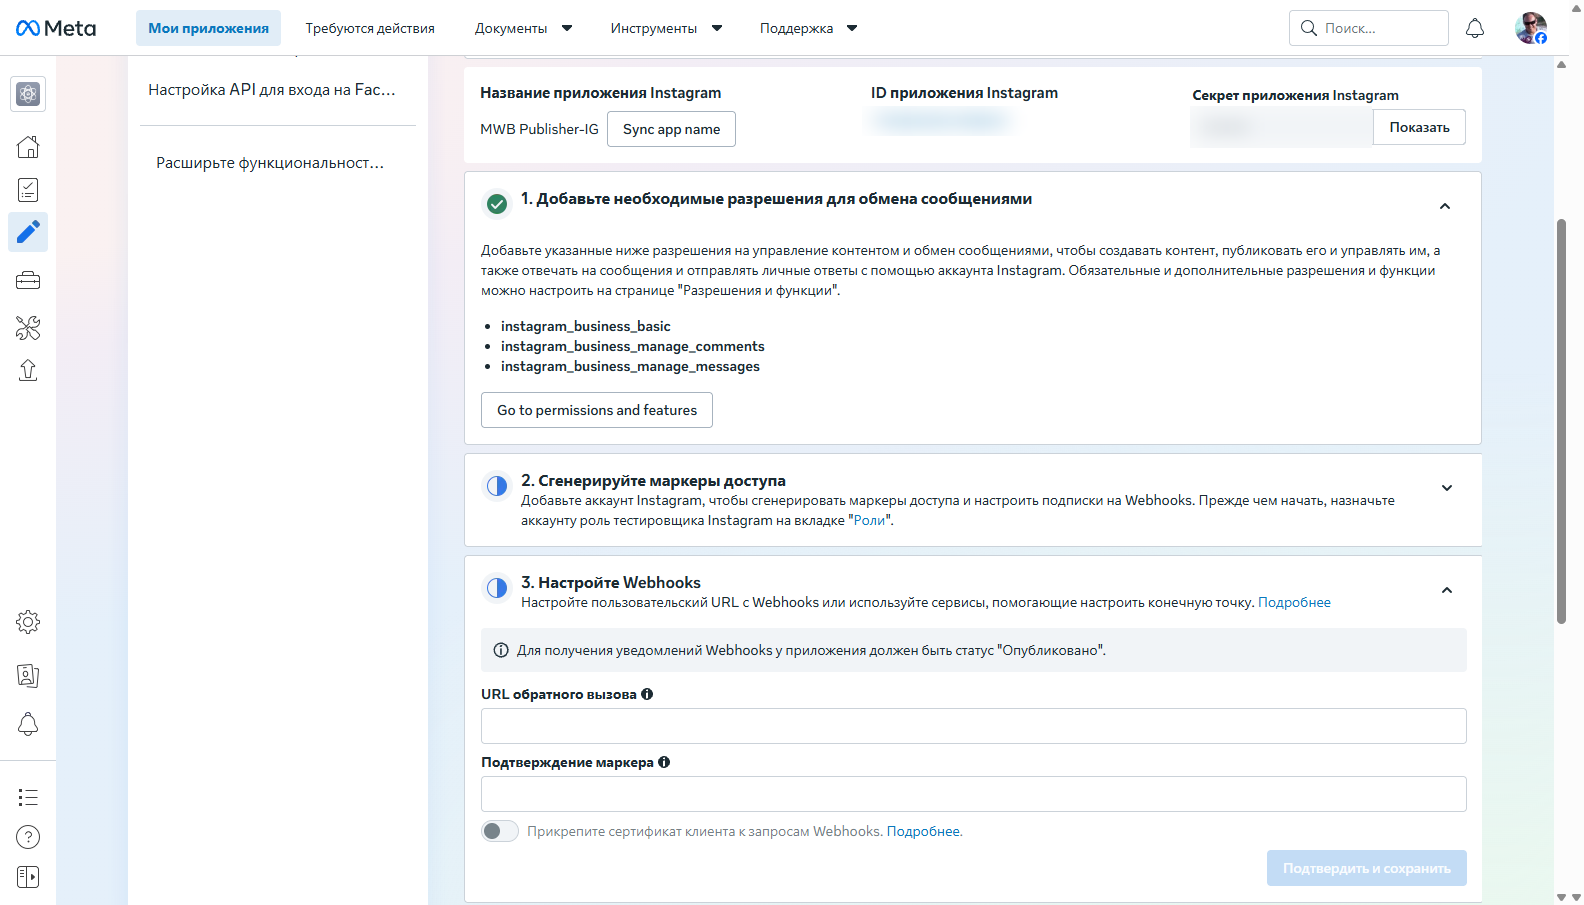
Task: Select Расширьте функциональность item
Action: (270, 162)
